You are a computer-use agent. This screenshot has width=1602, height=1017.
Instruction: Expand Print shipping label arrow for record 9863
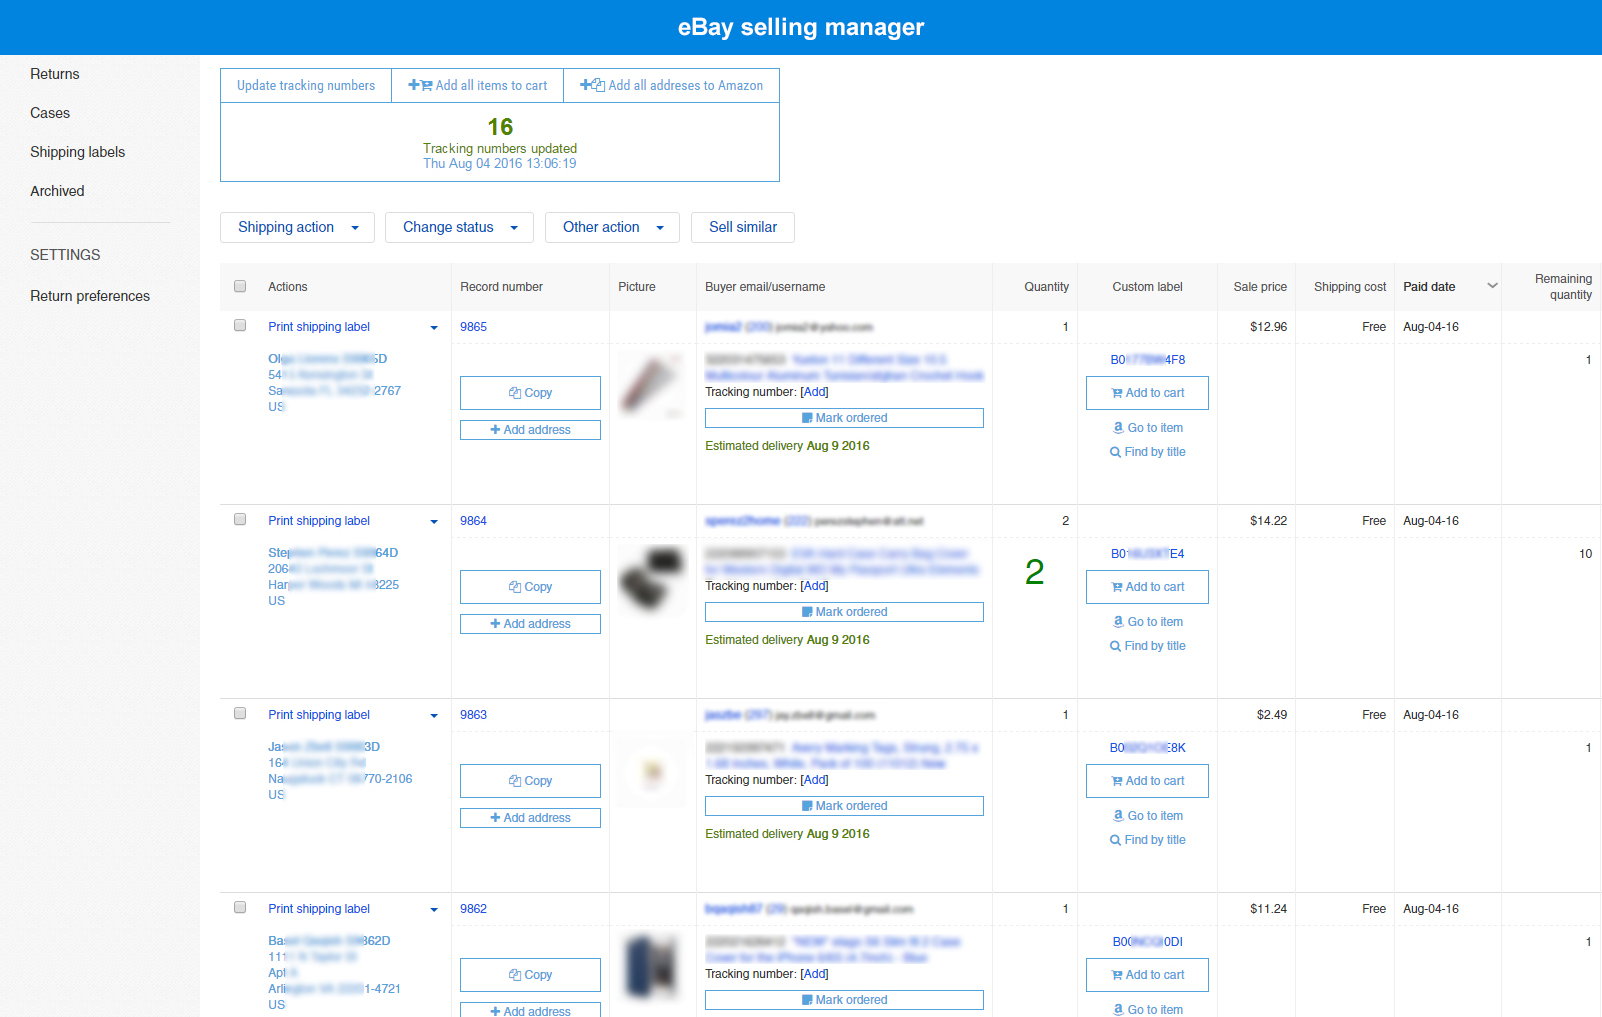[434, 716]
